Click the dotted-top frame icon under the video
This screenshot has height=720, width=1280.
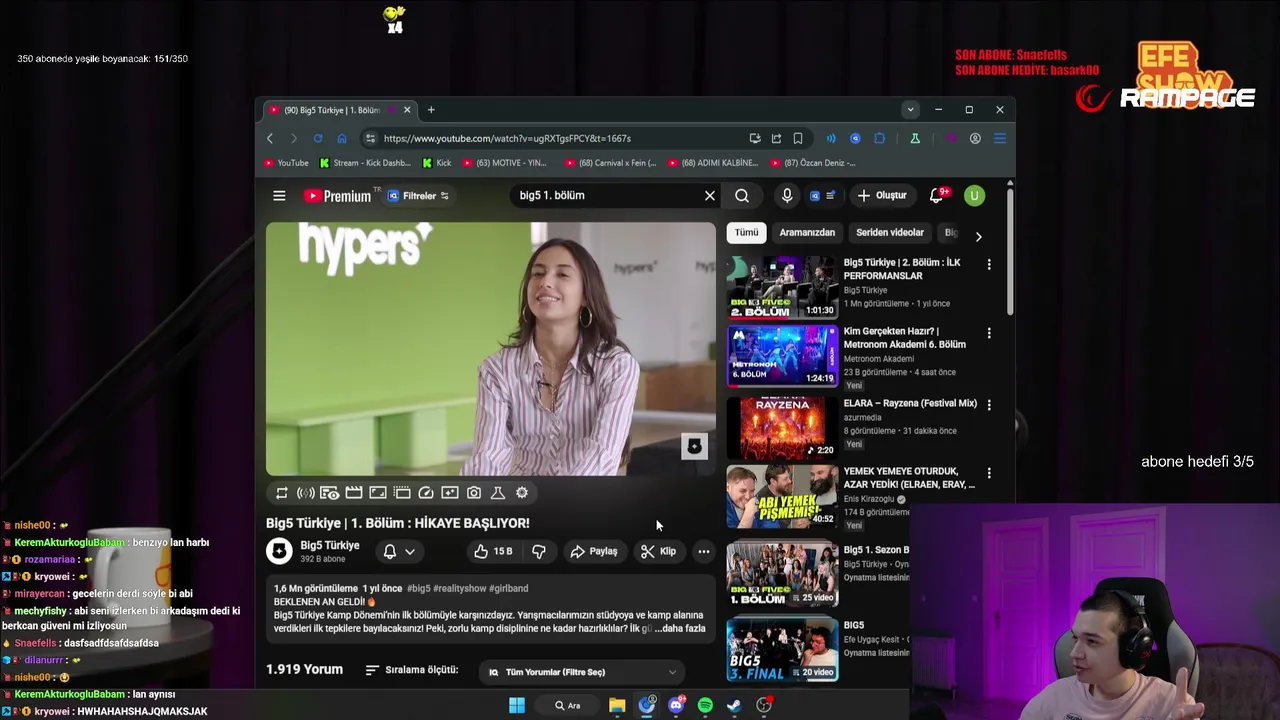[x=402, y=493]
